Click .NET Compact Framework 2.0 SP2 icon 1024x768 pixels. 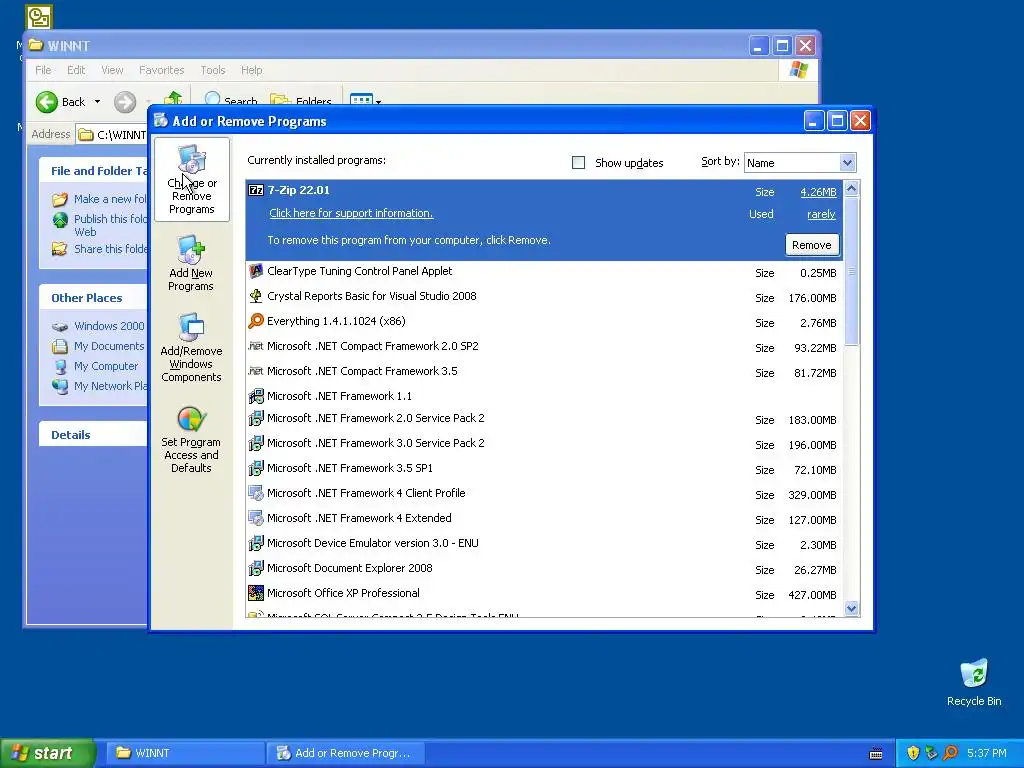click(256, 346)
